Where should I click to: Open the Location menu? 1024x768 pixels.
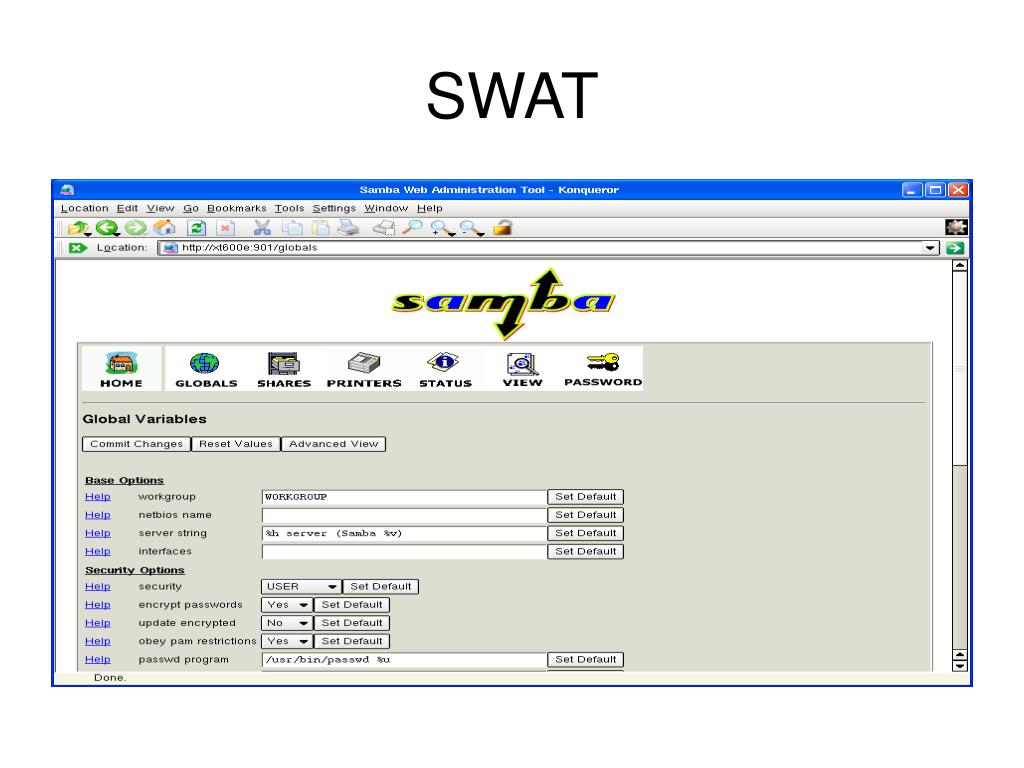84,208
